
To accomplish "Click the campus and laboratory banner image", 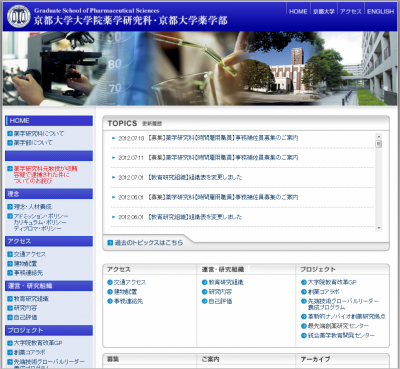I will [x=200, y=68].
